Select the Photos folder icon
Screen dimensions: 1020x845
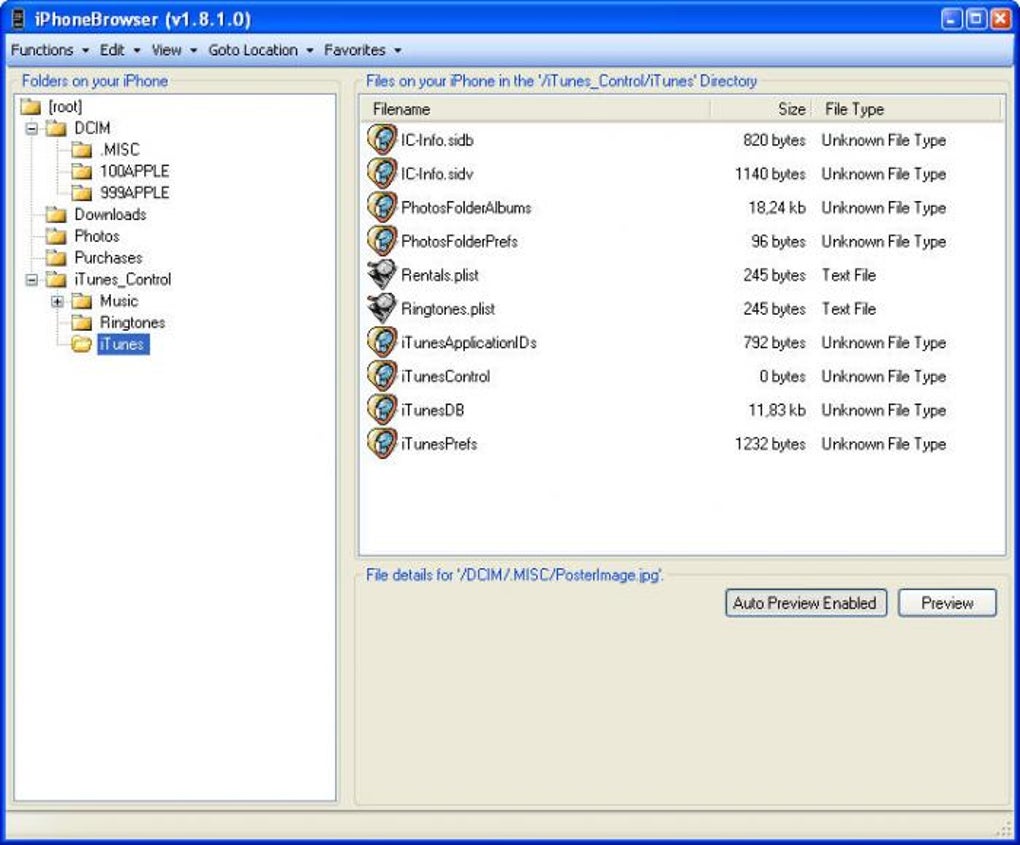57,236
